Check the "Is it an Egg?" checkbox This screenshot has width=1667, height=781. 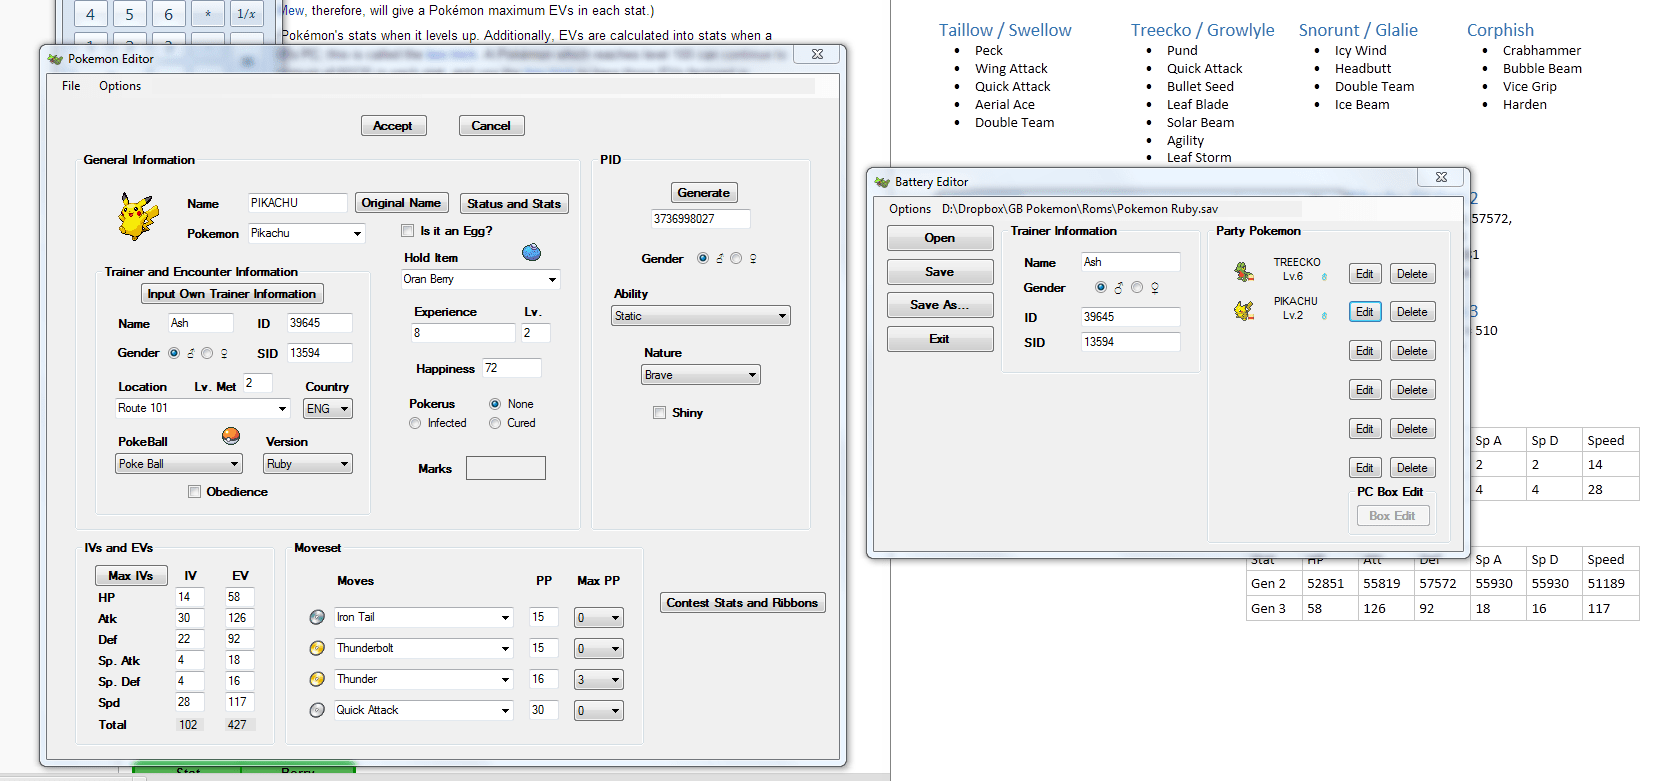[x=408, y=231]
